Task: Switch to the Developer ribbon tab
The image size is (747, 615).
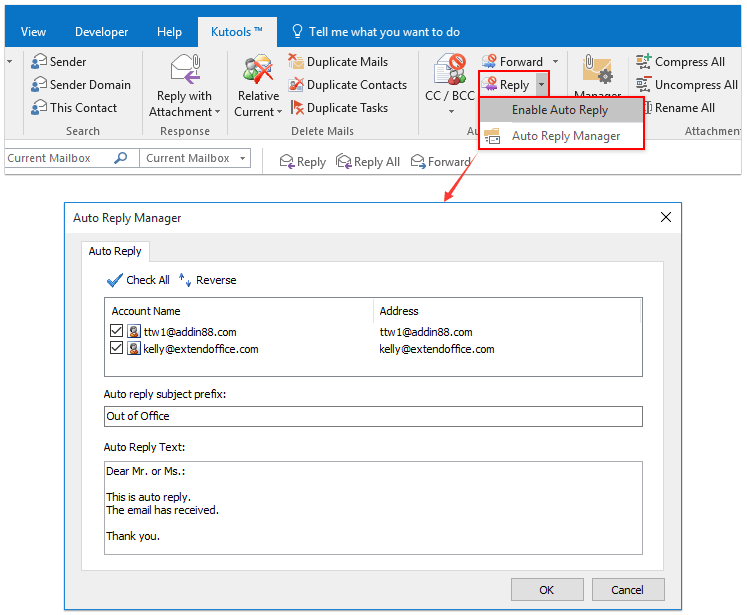Action: [x=101, y=32]
